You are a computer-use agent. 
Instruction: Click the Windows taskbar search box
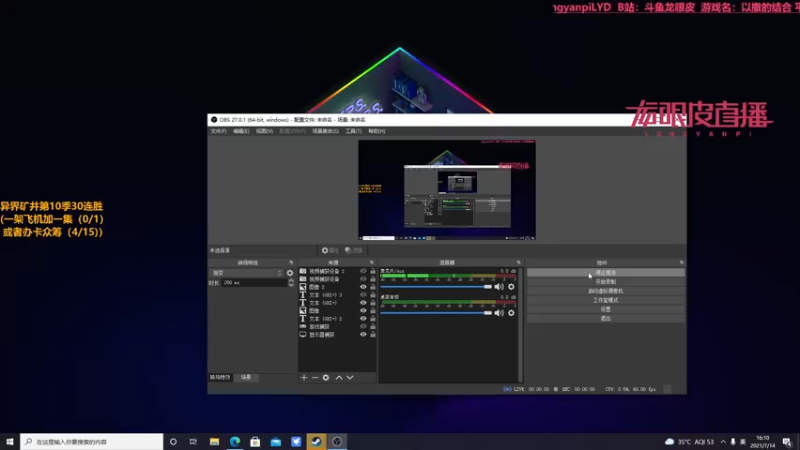point(92,441)
